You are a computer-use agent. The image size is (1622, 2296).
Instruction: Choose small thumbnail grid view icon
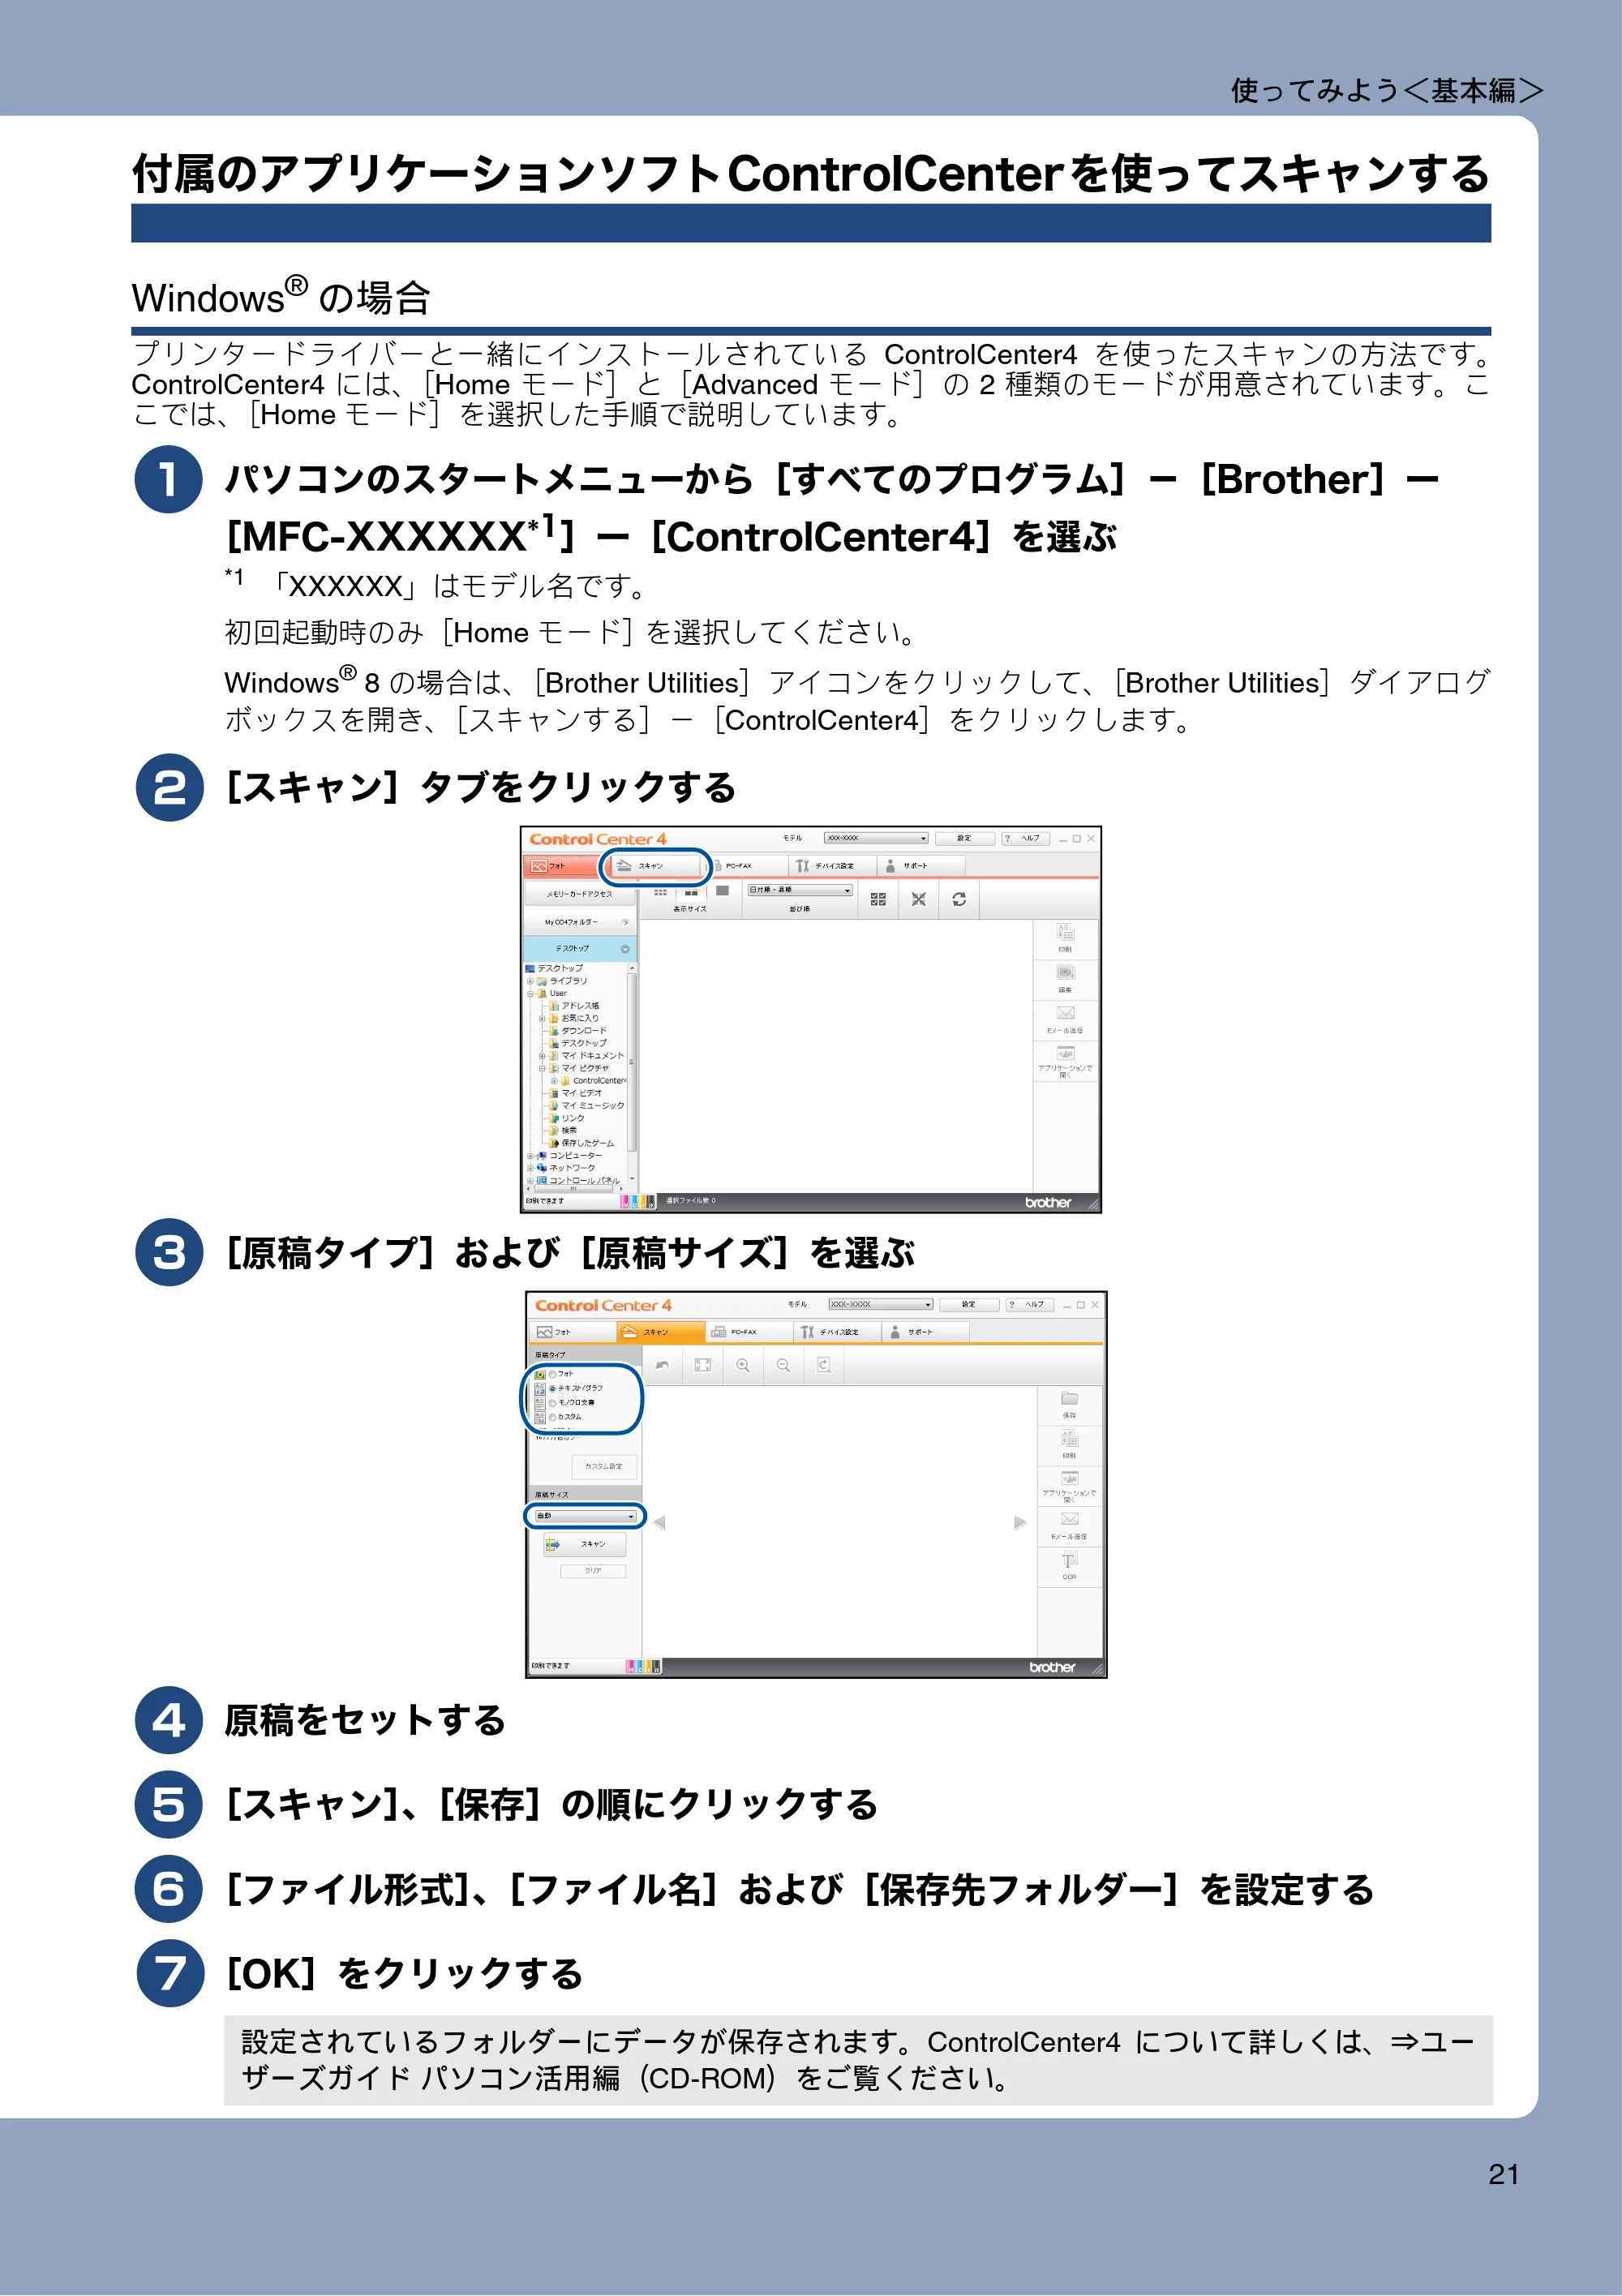(x=660, y=891)
